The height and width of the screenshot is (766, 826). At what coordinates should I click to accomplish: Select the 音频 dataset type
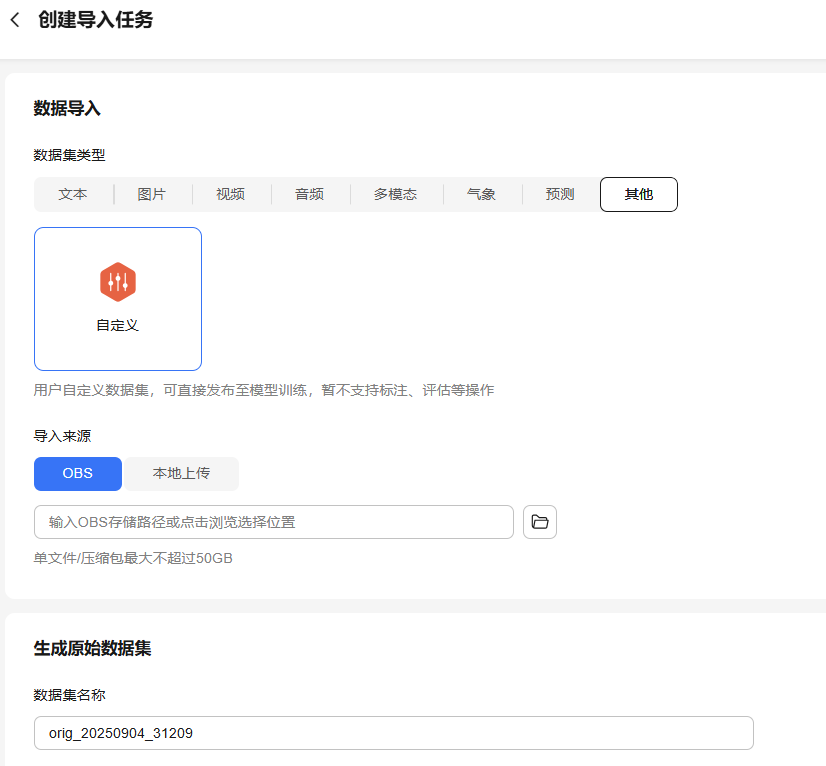[309, 194]
